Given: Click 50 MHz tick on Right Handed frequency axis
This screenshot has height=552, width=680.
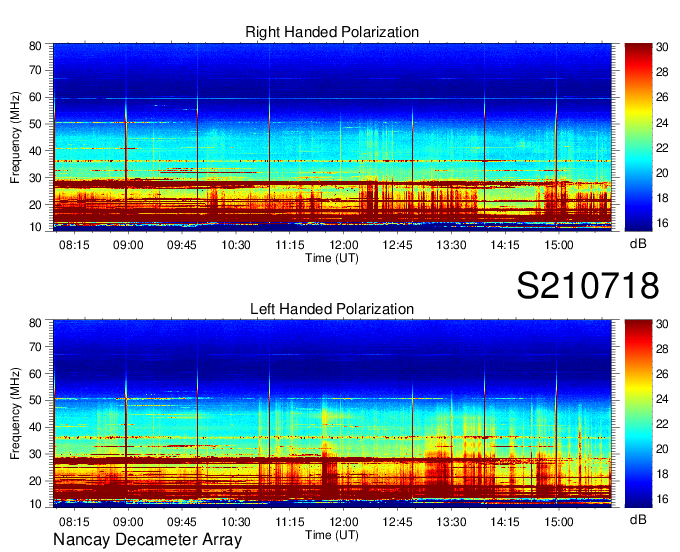Looking at the screenshot, I should coord(35,124).
